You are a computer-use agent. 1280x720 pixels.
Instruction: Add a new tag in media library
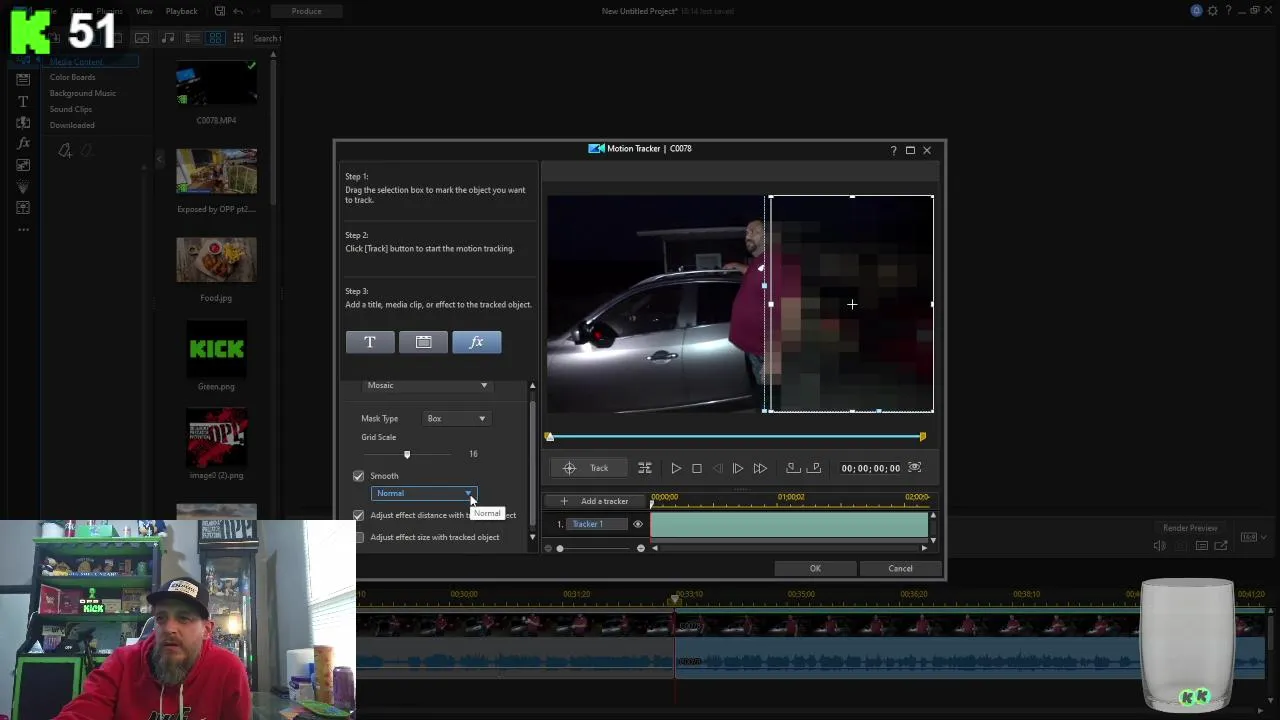[65, 151]
